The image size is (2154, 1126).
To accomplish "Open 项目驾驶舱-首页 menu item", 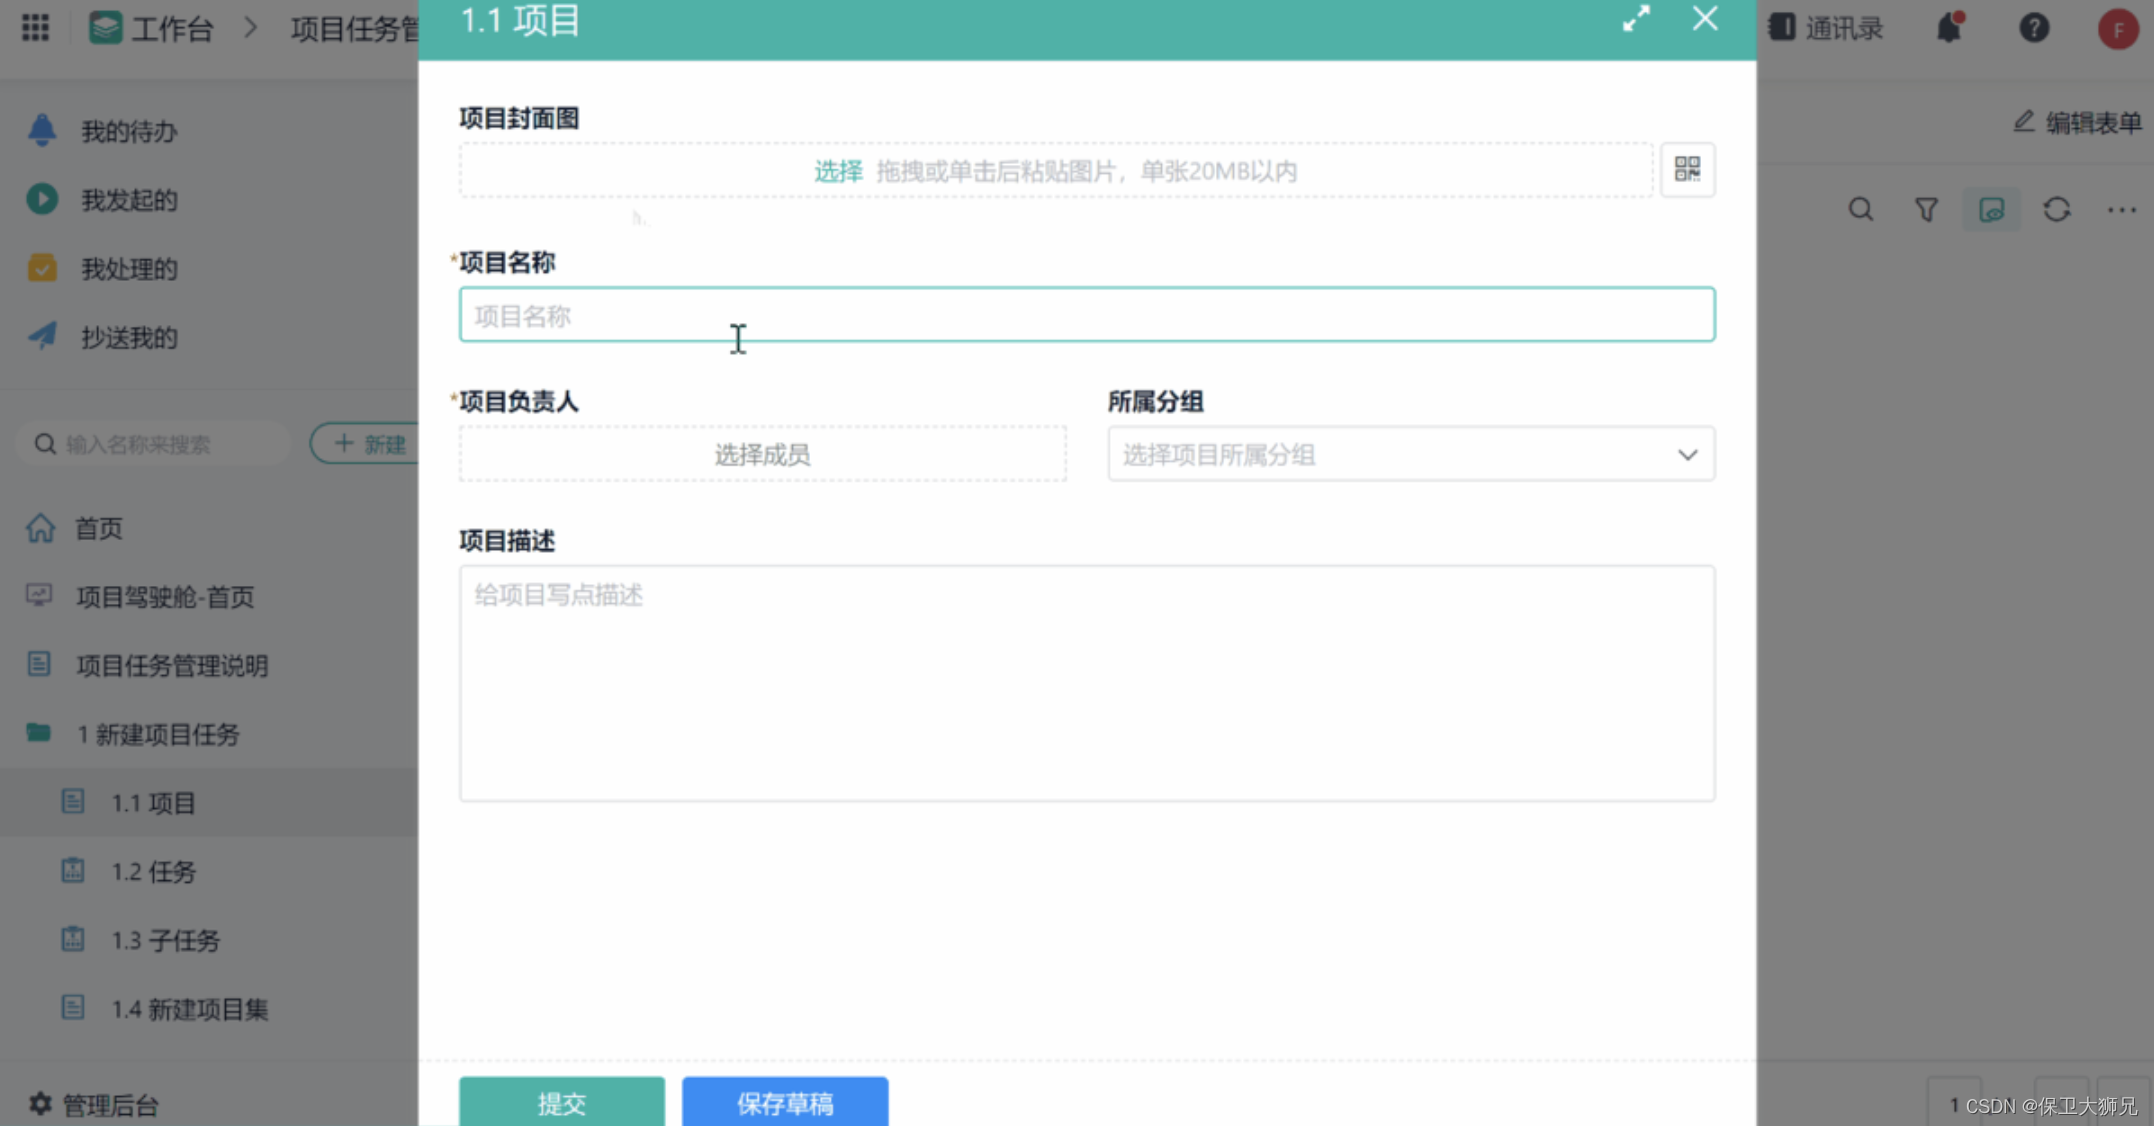I will click(x=165, y=597).
